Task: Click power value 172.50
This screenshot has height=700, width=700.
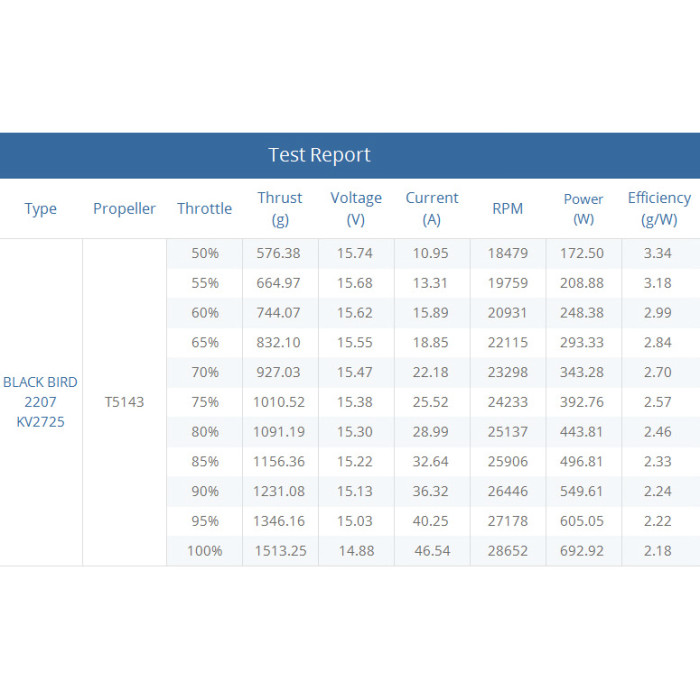Action: click(582, 253)
